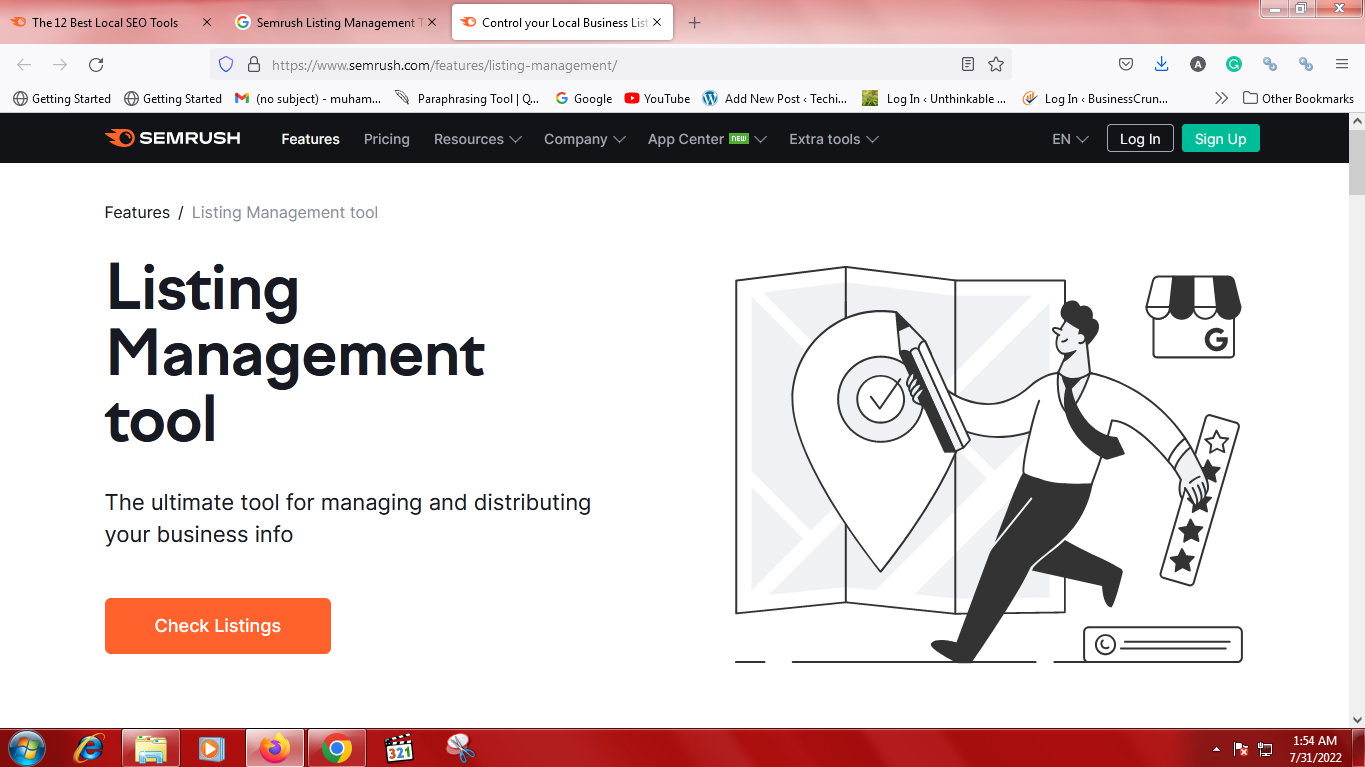Click the page vertical scrollbar thumb
The height and width of the screenshot is (767, 1365).
coord(1356,162)
